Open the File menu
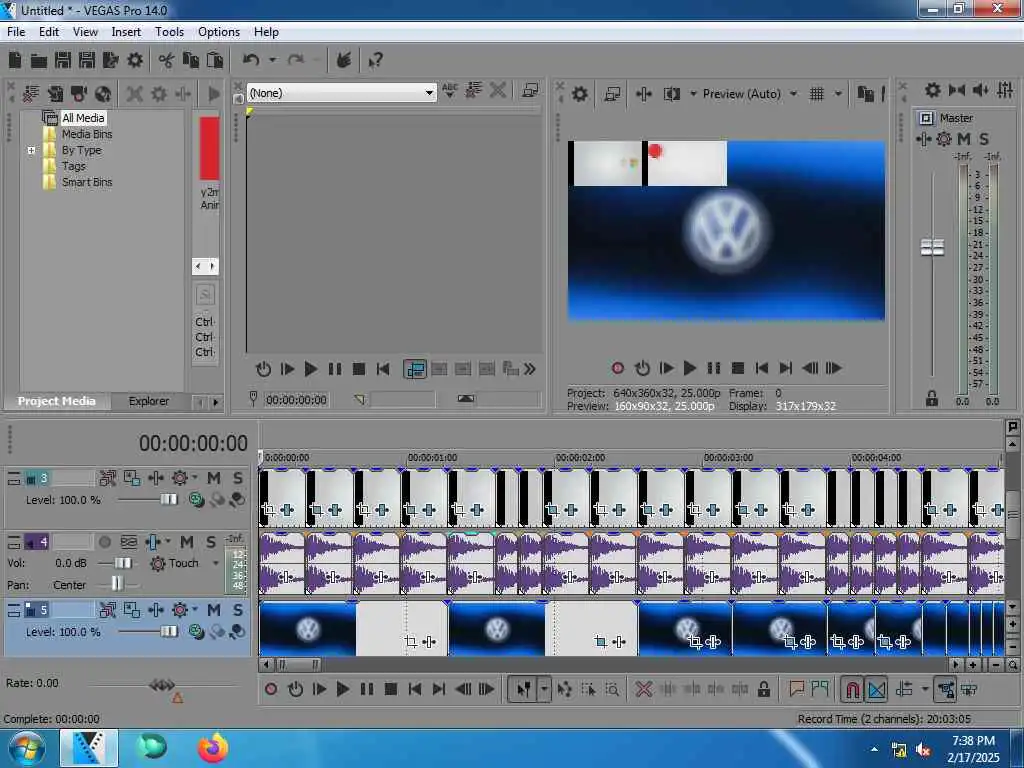 click(x=16, y=32)
